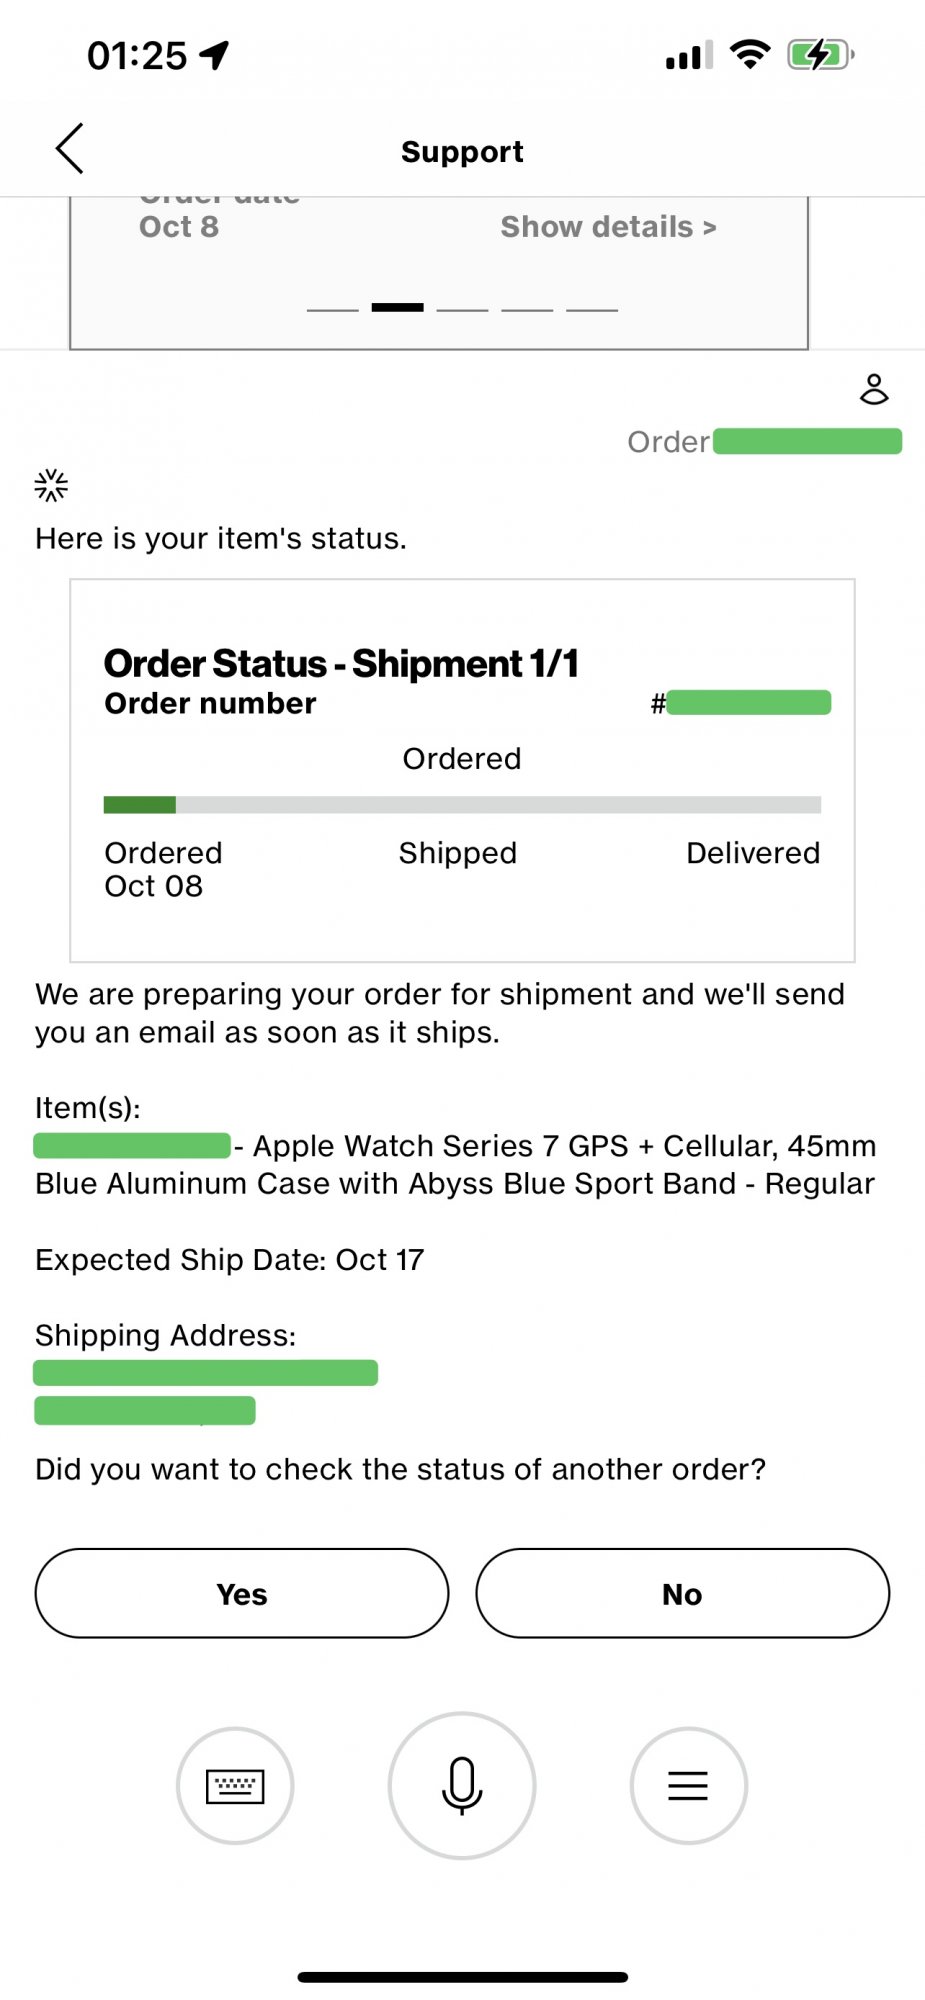Tap the back arrow in the header
The width and height of the screenshot is (925, 2000).
pos(69,150)
